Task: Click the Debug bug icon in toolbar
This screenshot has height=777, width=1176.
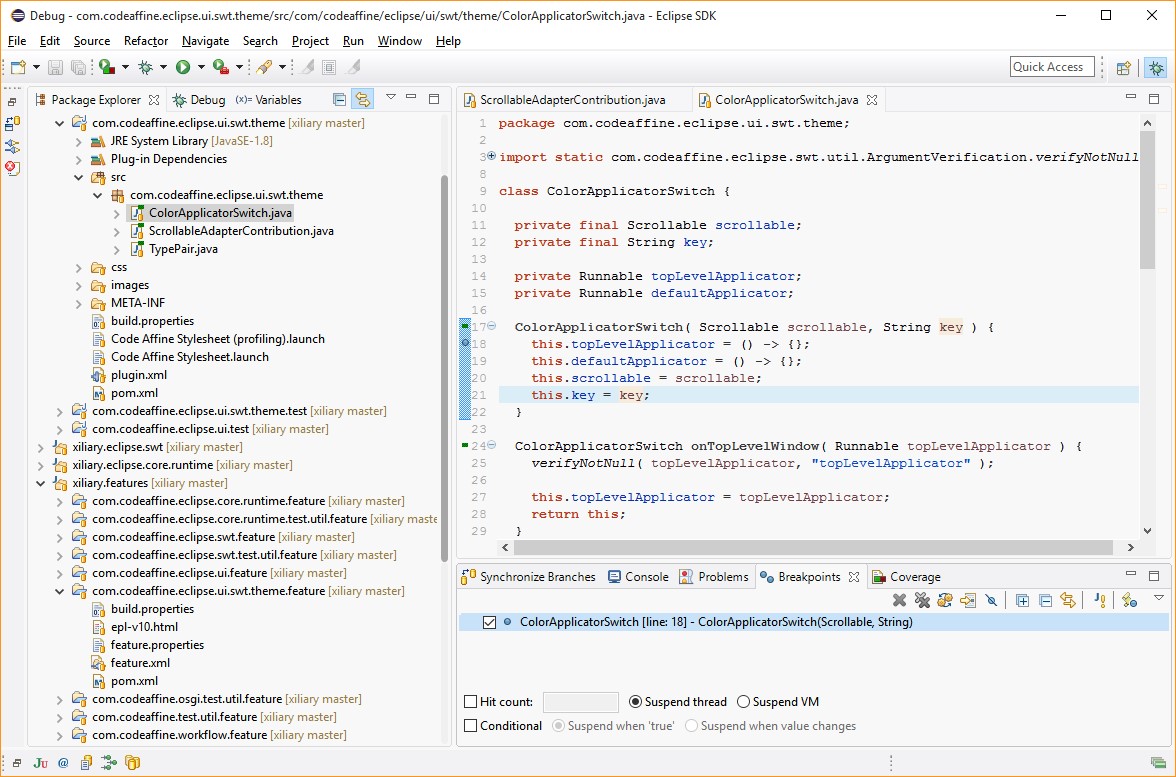Action: pyautogui.click(x=146, y=67)
